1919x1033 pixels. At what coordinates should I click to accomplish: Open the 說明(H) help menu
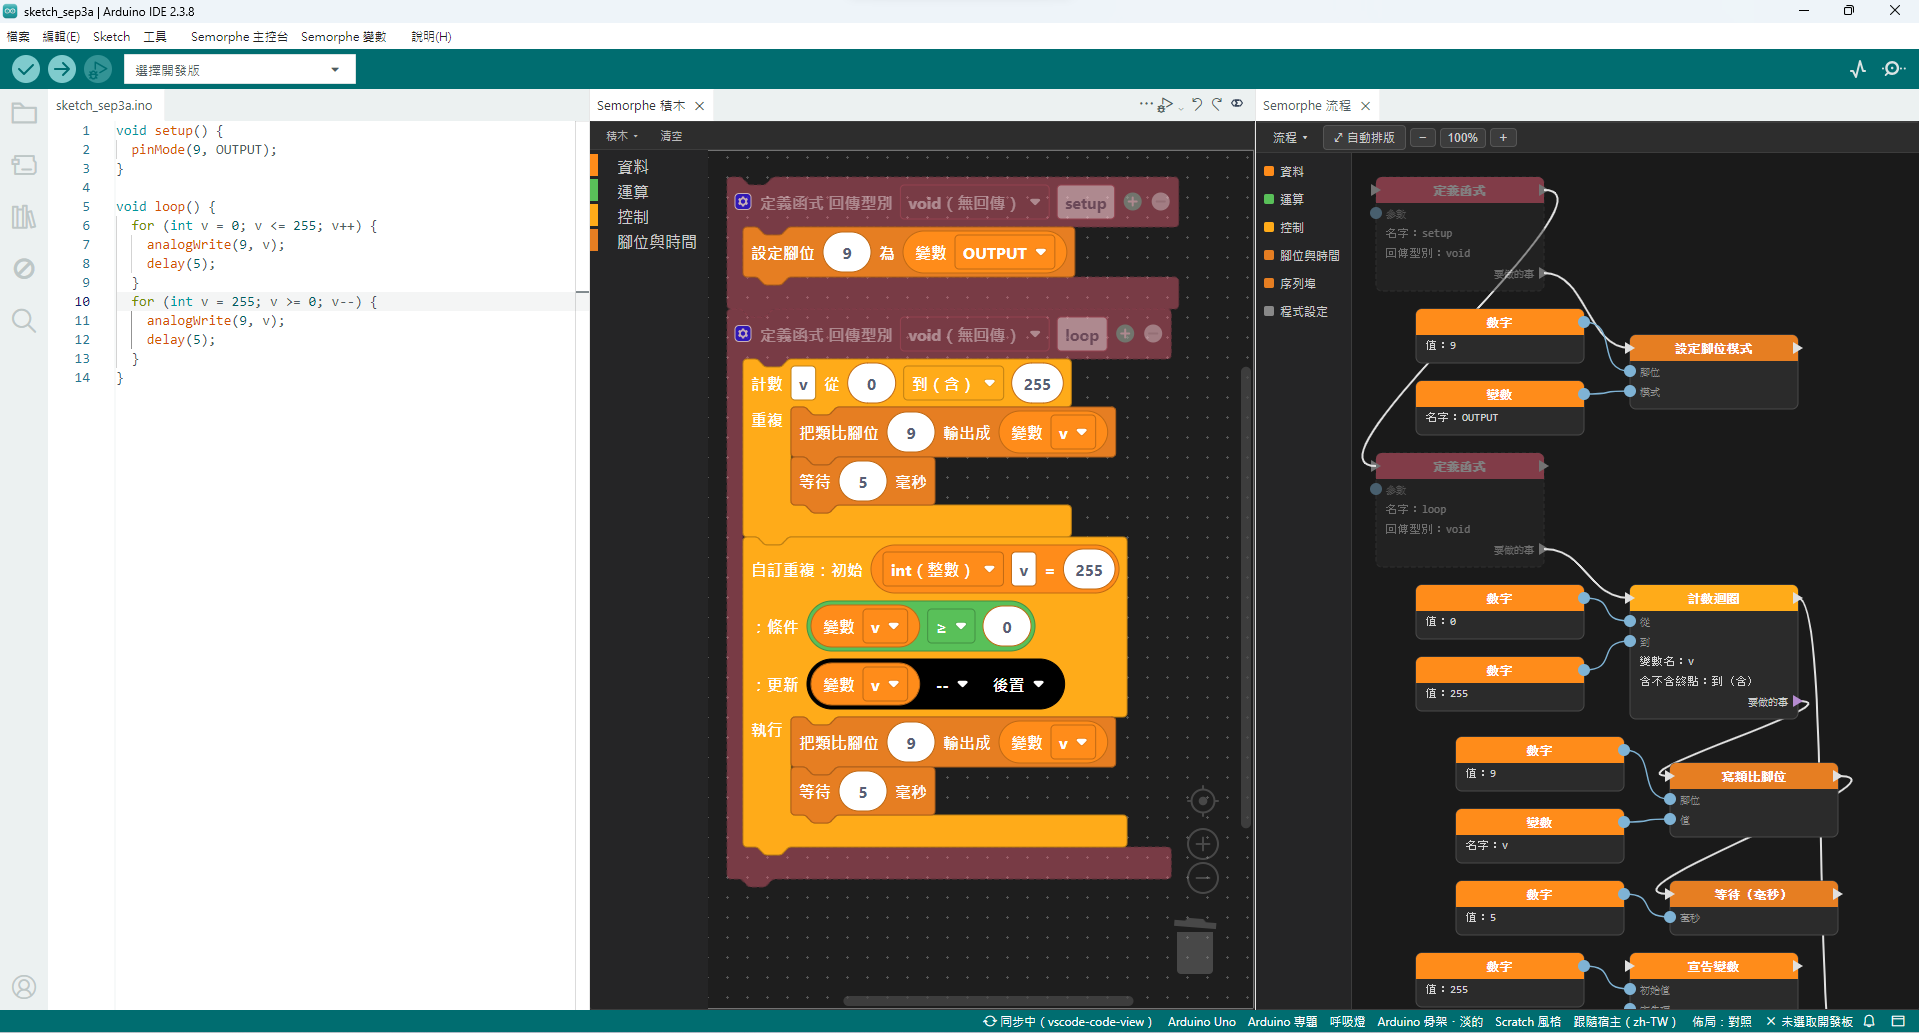coord(431,36)
